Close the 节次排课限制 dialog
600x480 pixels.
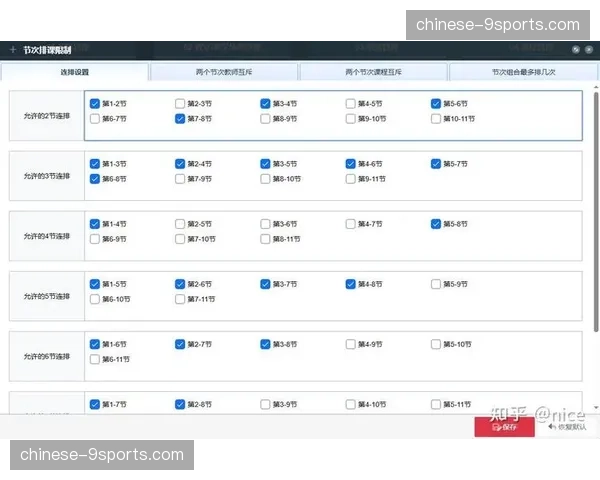(x=591, y=49)
